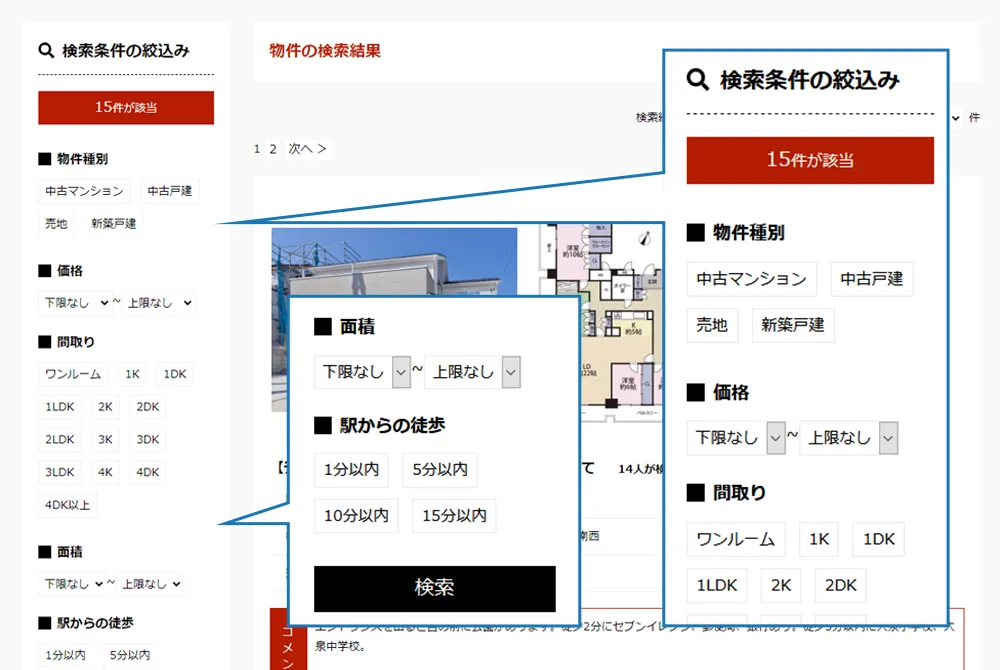
Task: Toggle 売地 property type in the left sidebar
Action: (56, 223)
